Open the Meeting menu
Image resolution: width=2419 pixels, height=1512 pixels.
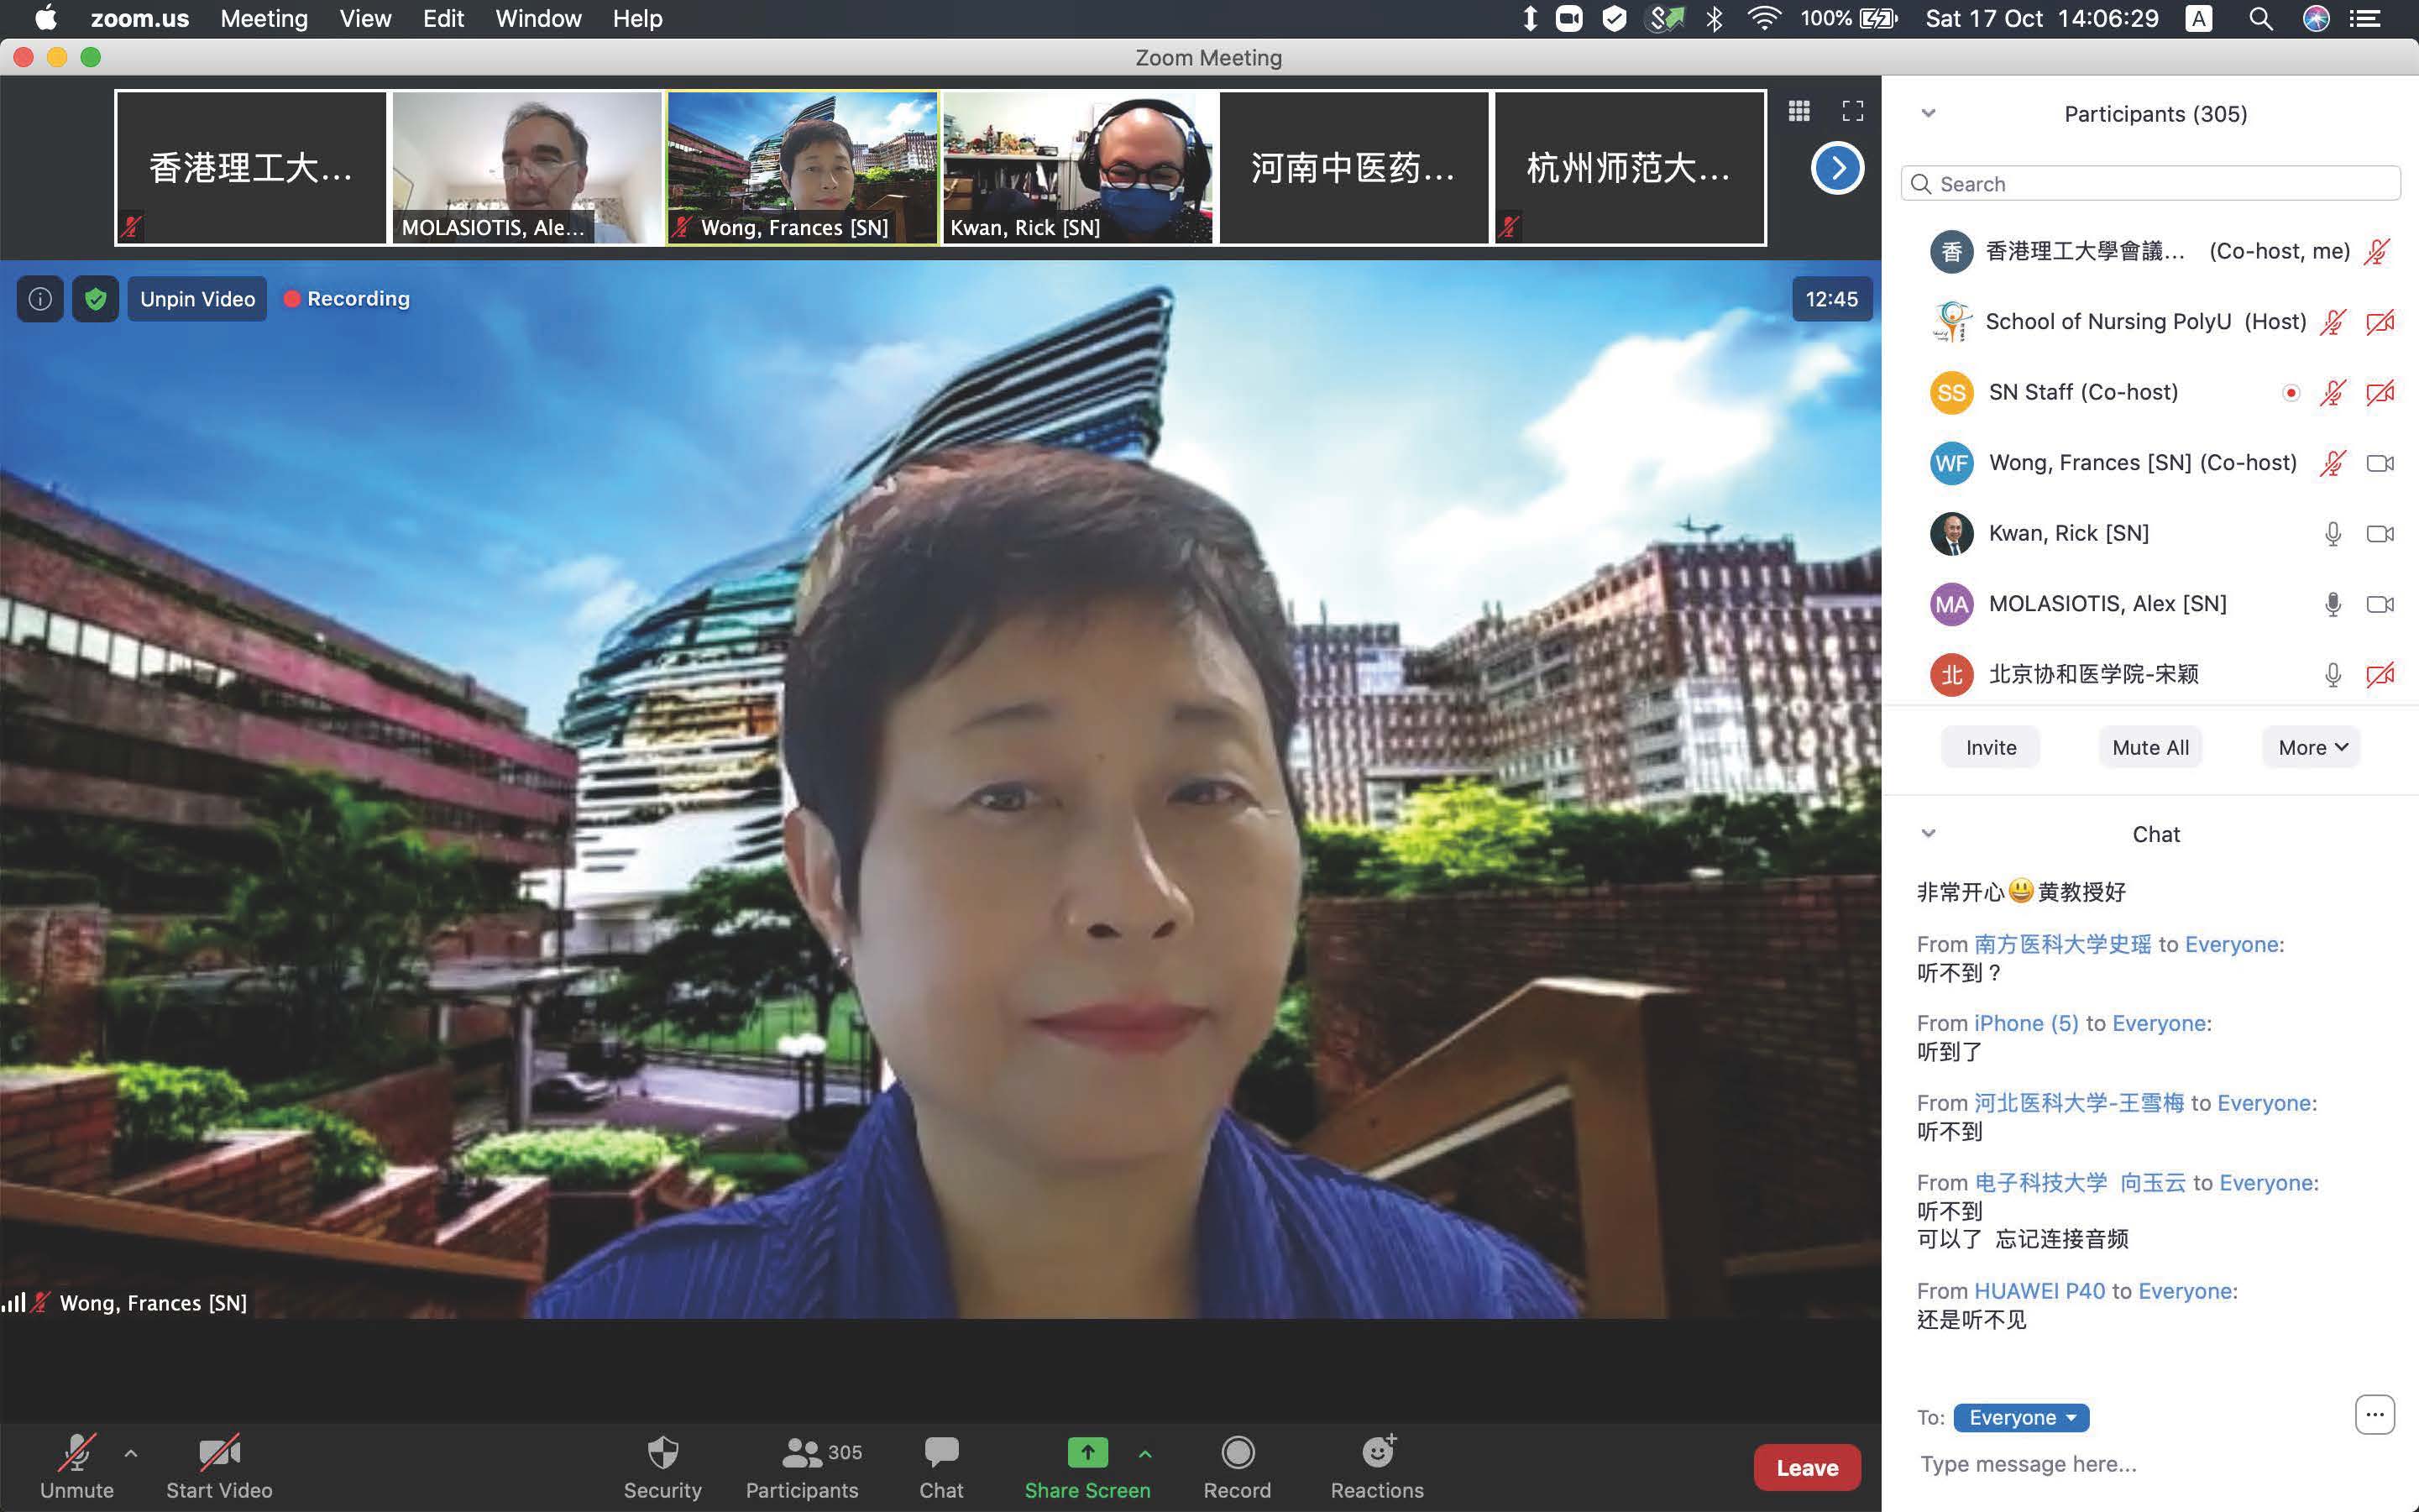click(264, 19)
